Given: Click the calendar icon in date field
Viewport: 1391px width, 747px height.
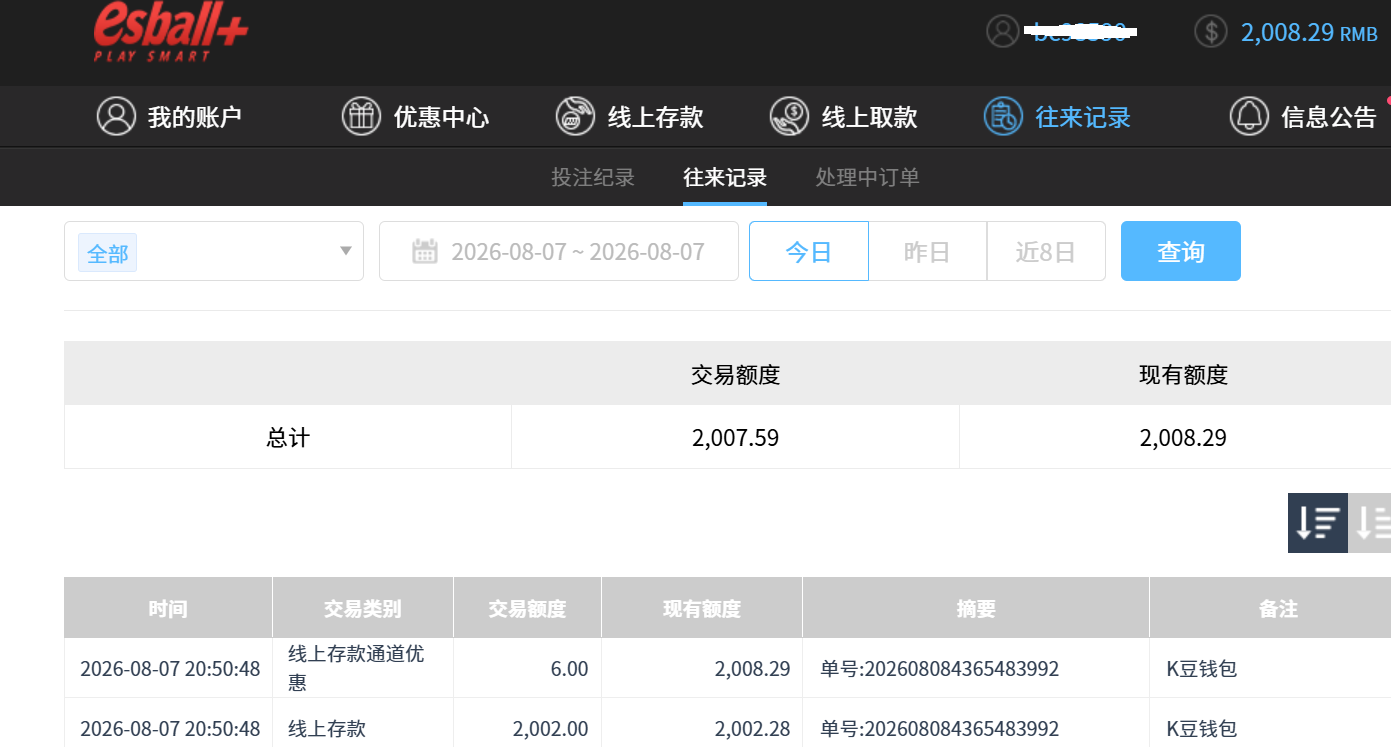Looking at the screenshot, I should click(425, 251).
